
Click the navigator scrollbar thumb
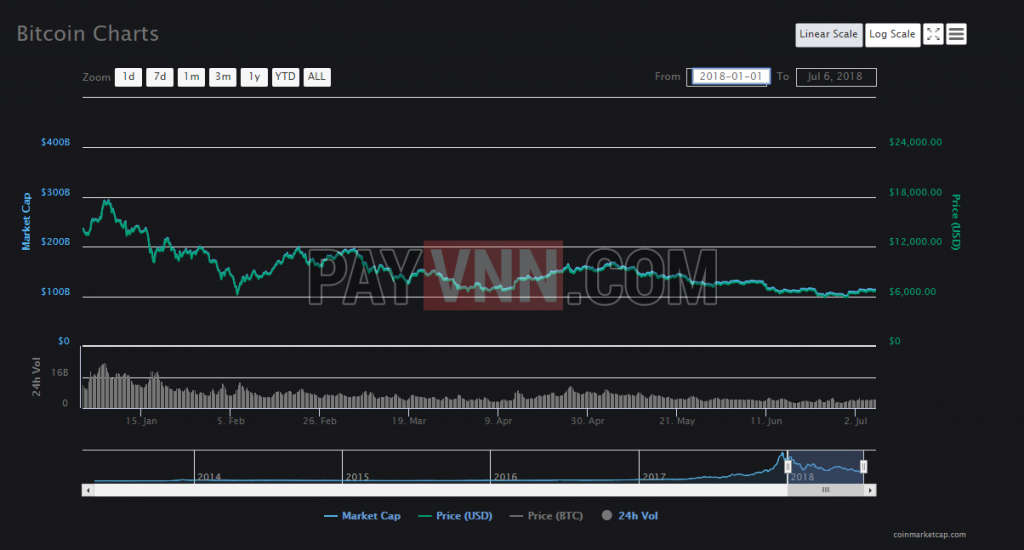[x=825, y=490]
